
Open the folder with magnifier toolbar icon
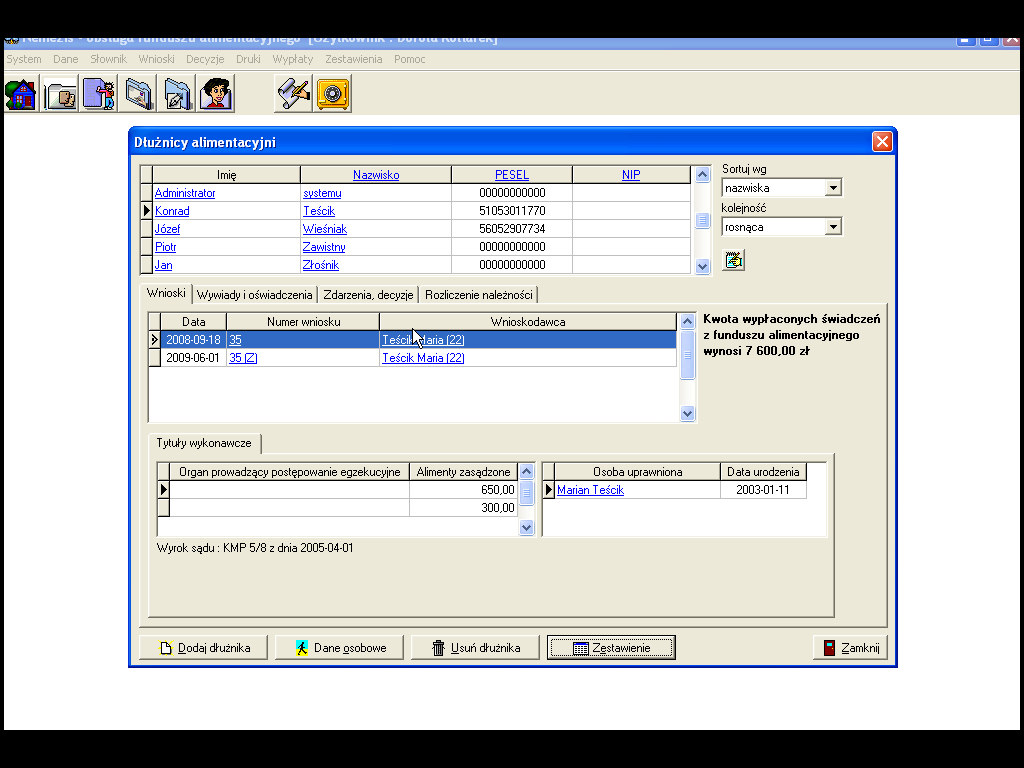[x=138, y=94]
